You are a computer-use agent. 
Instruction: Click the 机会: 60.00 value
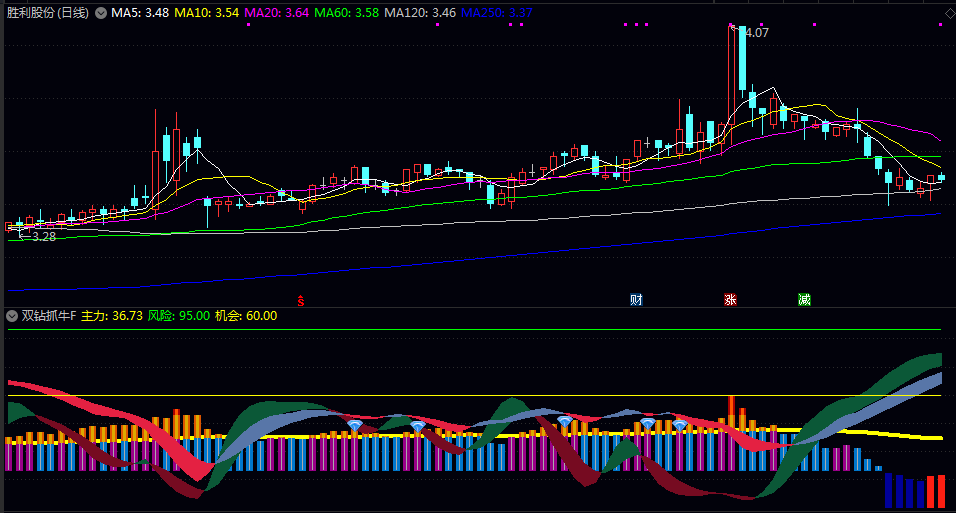pyautogui.click(x=246, y=316)
